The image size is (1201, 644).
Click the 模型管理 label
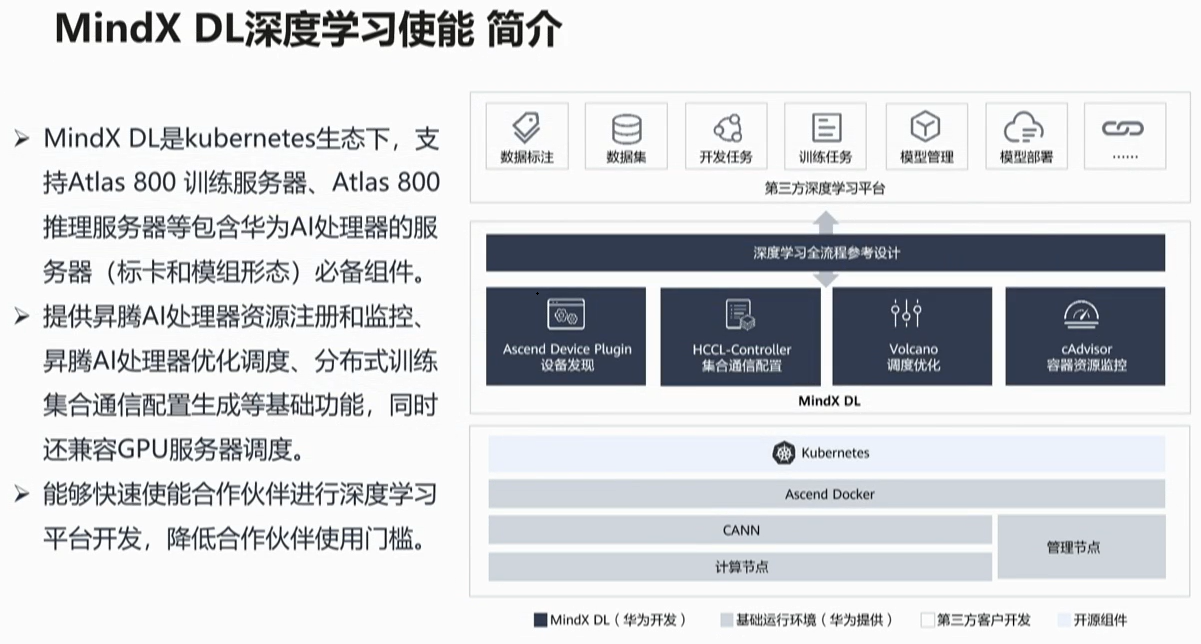tap(926, 158)
